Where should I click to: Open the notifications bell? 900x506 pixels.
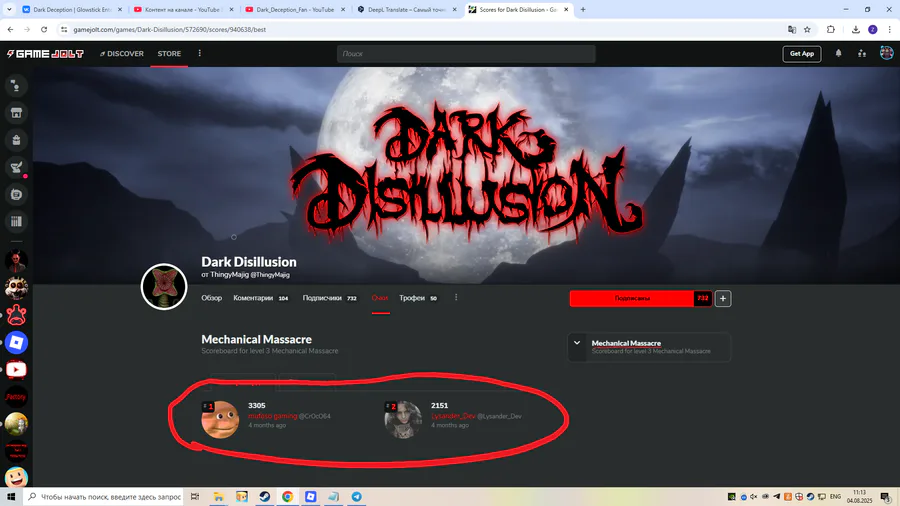pos(839,53)
